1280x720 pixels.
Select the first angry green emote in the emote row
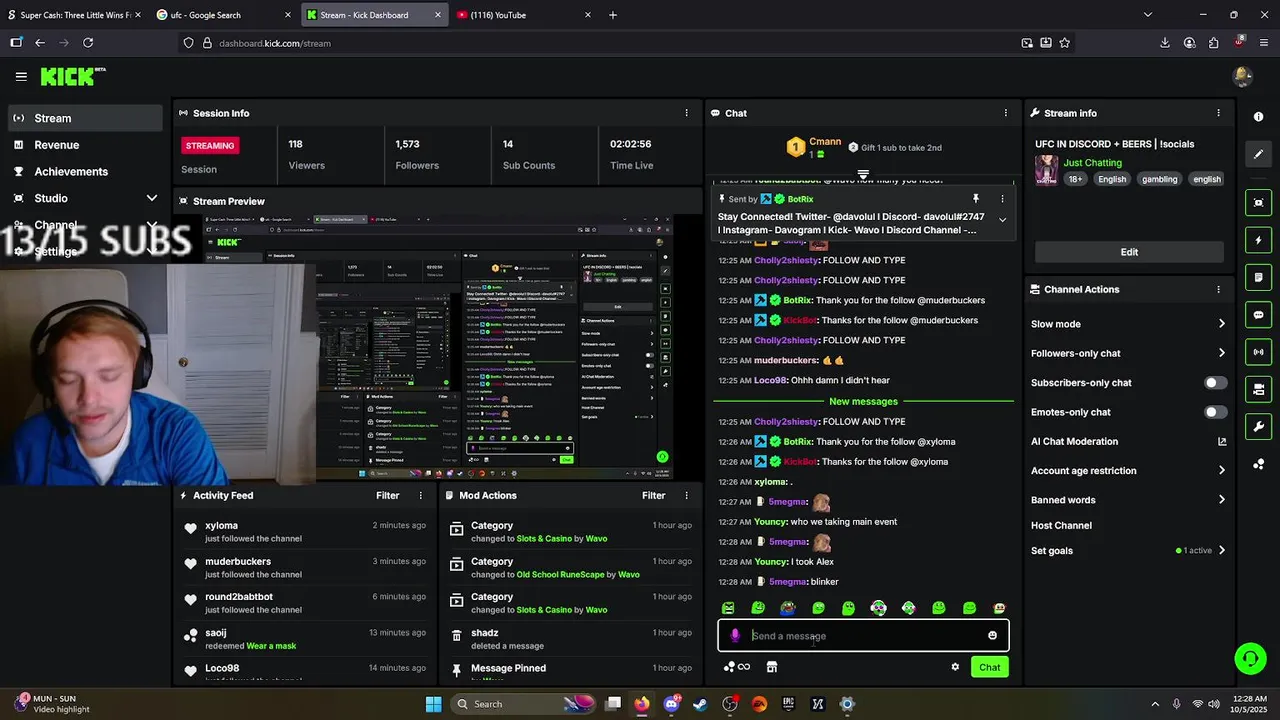click(x=728, y=608)
